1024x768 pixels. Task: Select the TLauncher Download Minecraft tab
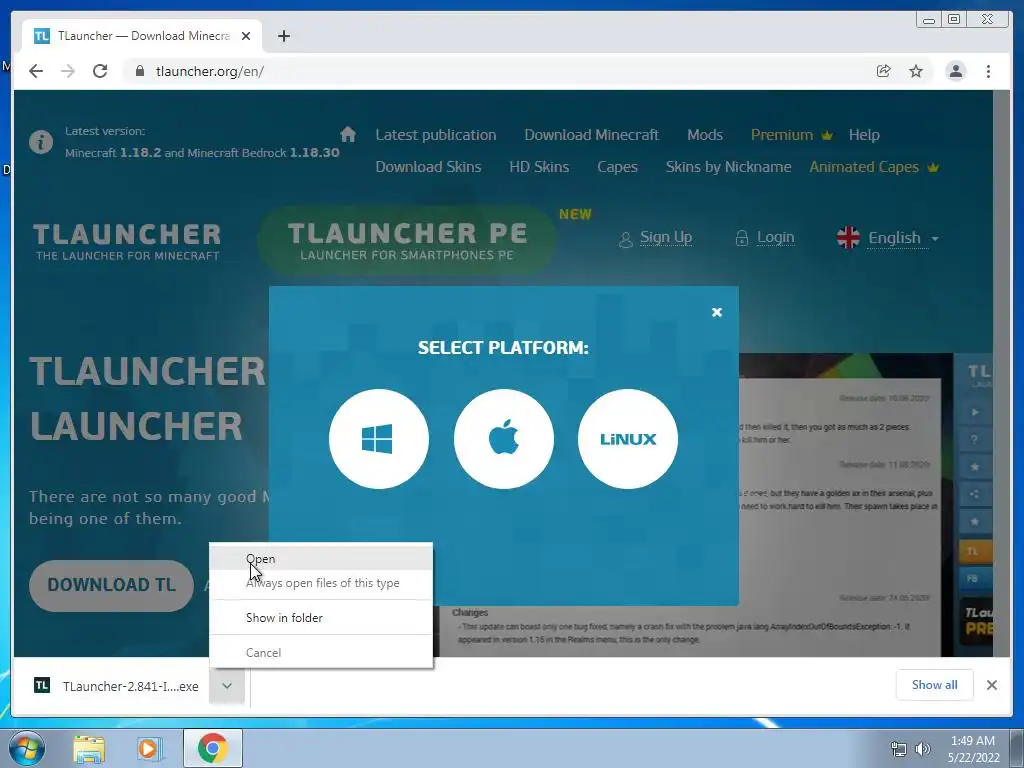pyautogui.click(x=142, y=36)
